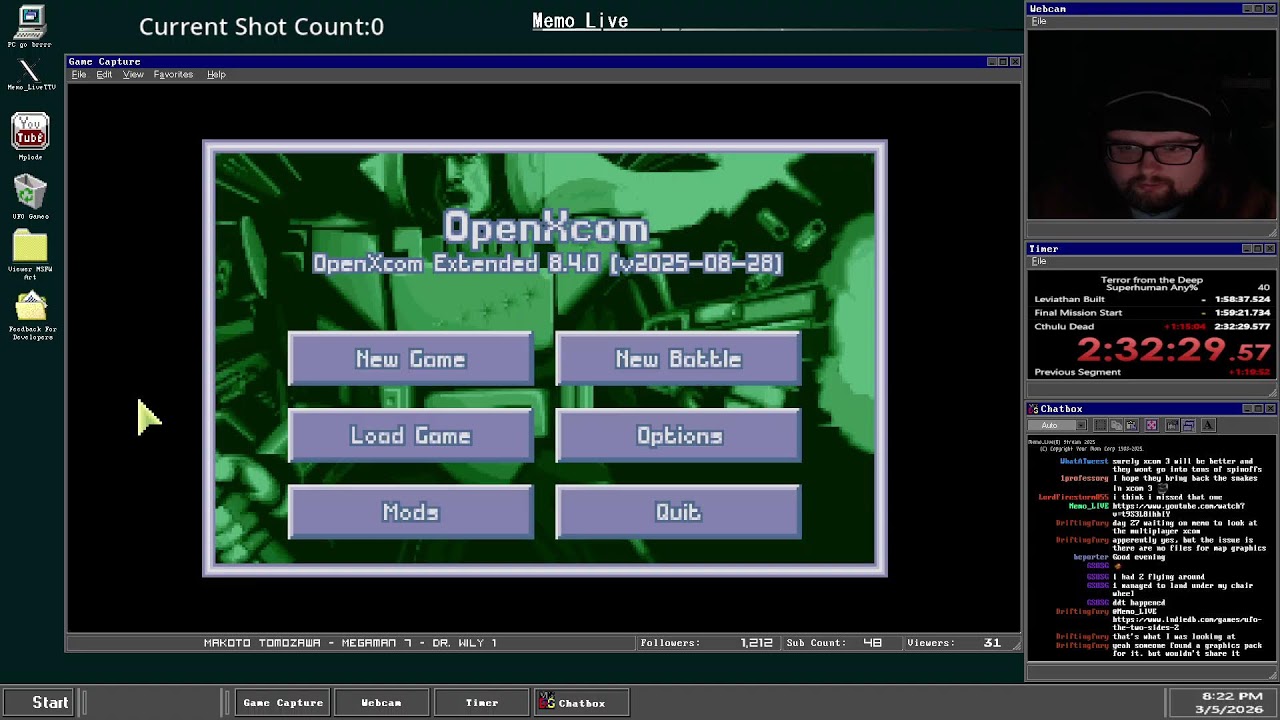Click the "Leviathan Built" split row

pyautogui.click(x=1152, y=299)
